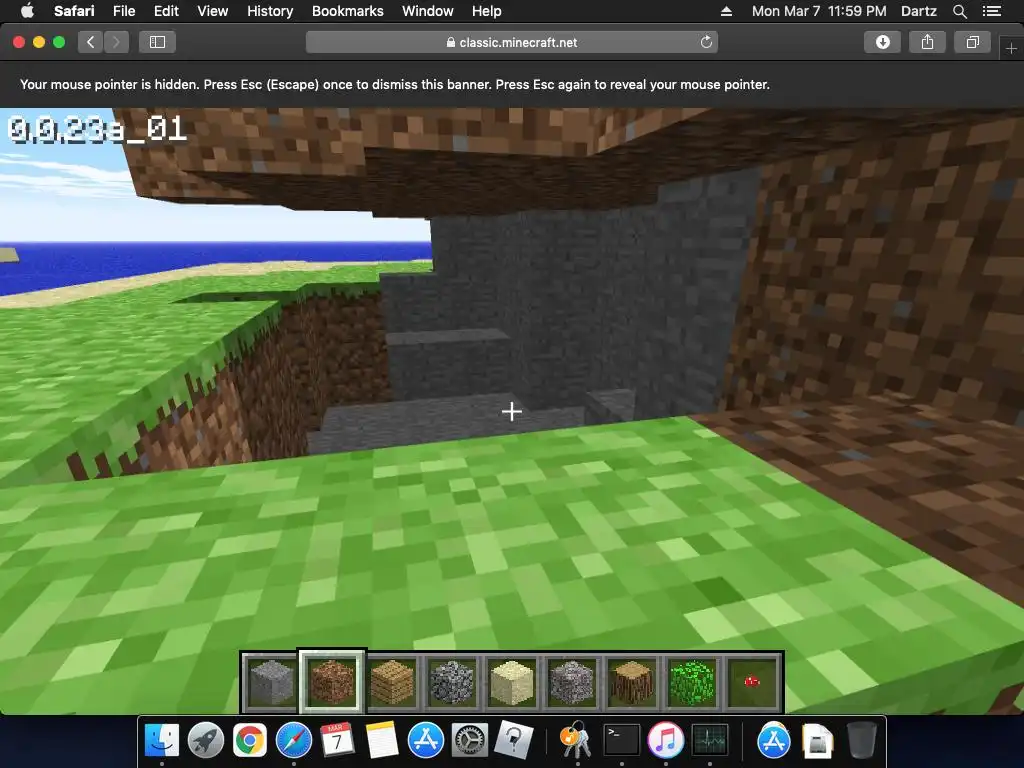Image resolution: width=1024 pixels, height=768 pixels.
Task: Open the first App Store icon in the Dock
Action: click(426, 741)
